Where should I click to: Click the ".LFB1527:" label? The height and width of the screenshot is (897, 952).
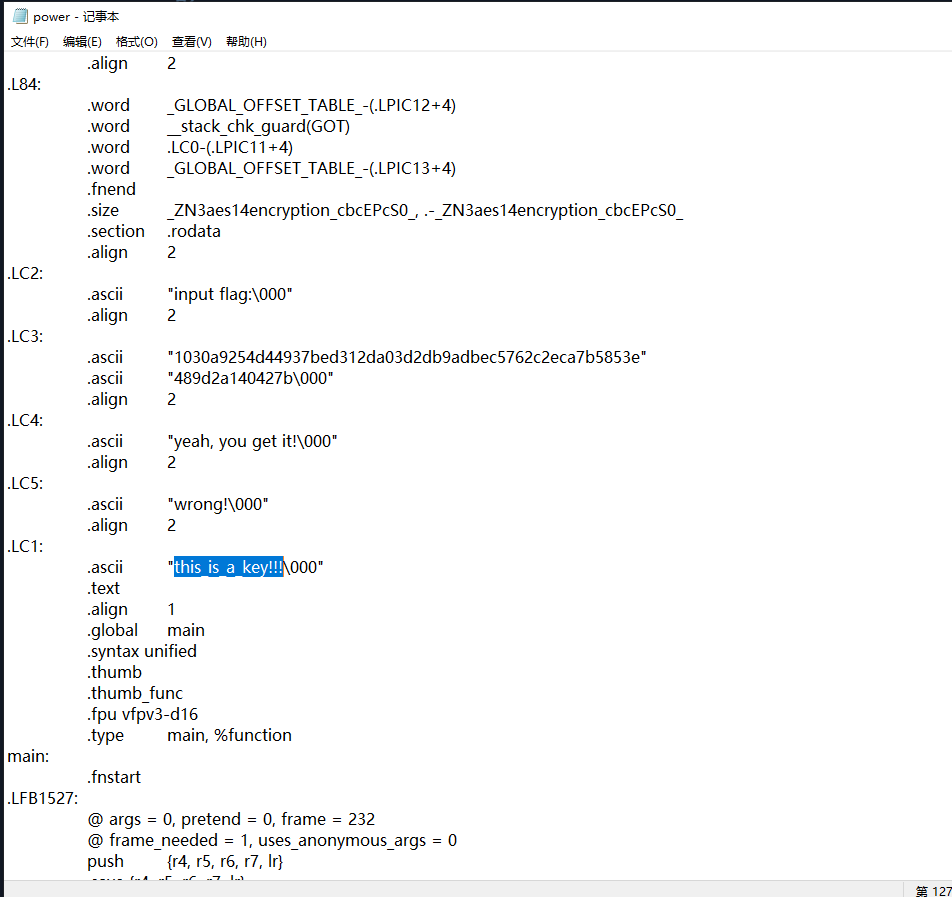(x=42, y=799)
